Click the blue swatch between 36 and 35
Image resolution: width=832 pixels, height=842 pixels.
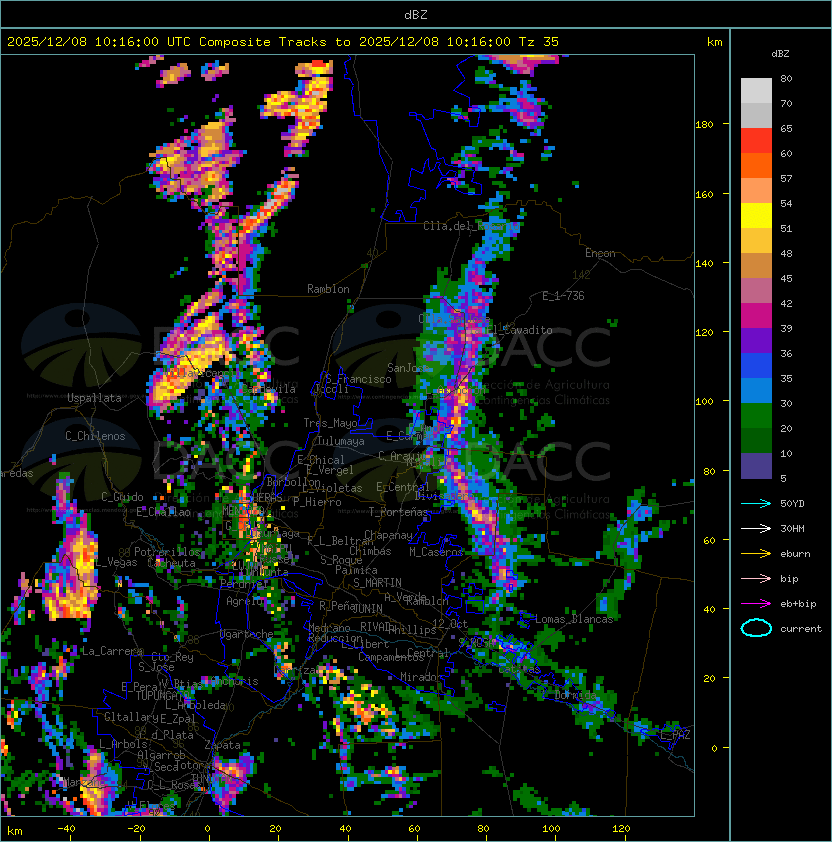[756, 365]
